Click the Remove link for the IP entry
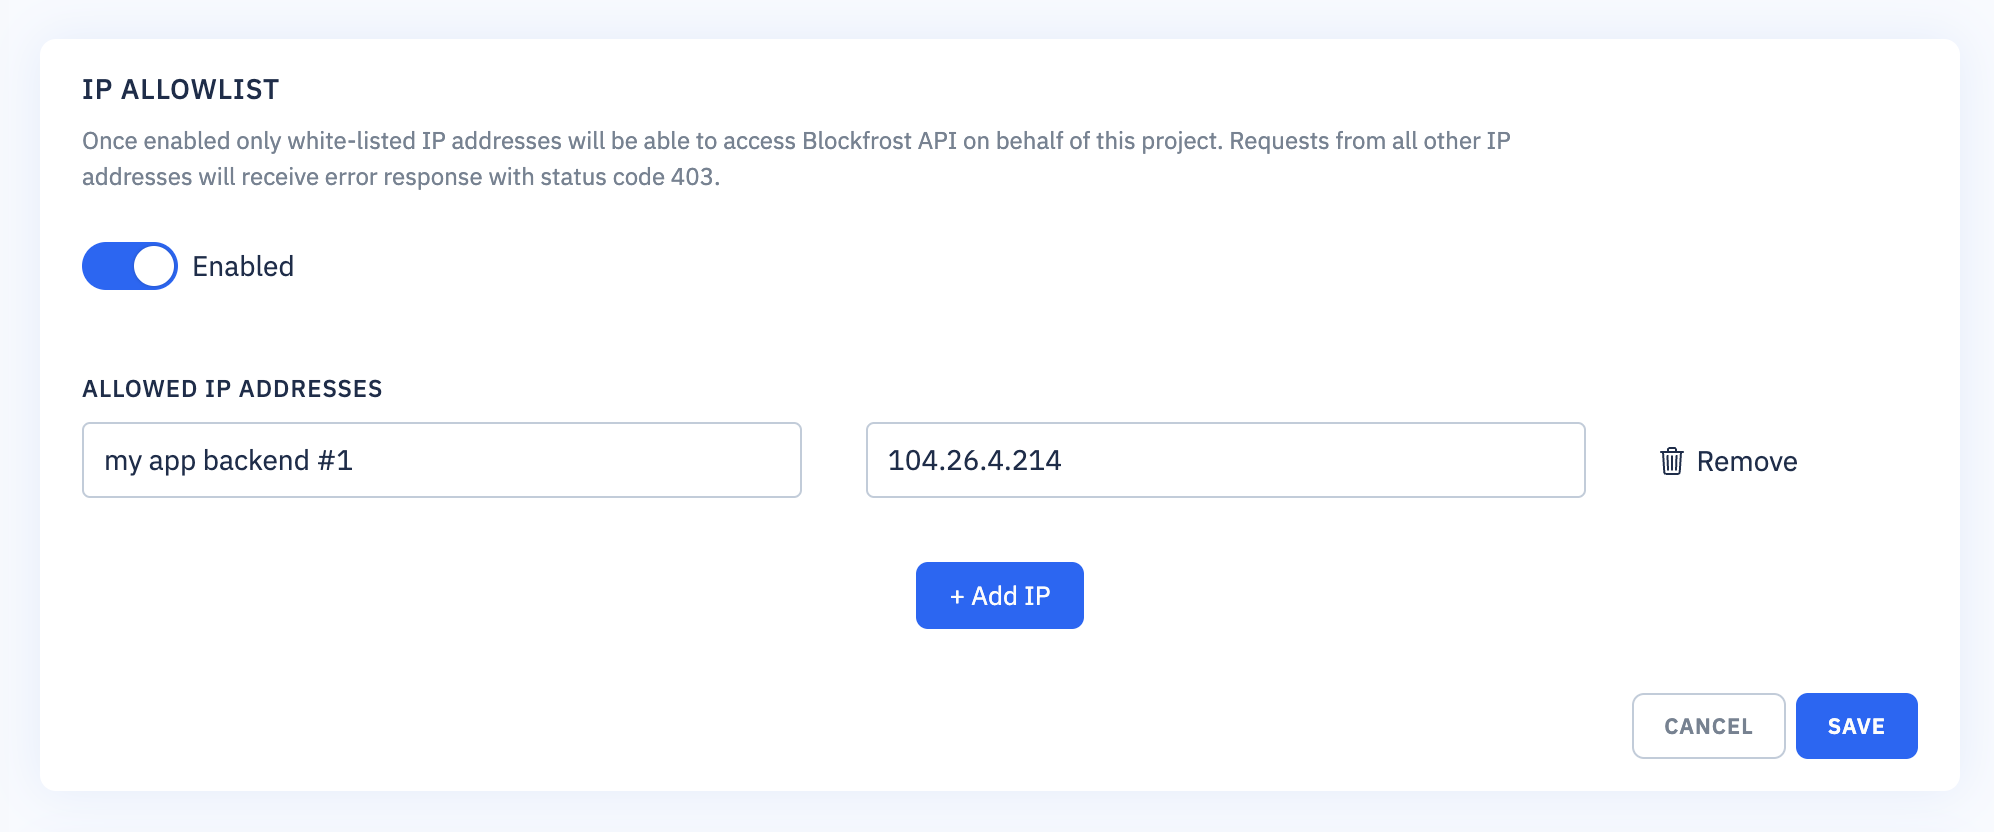Screen dimensions: 1994x832 (1746, 461)
